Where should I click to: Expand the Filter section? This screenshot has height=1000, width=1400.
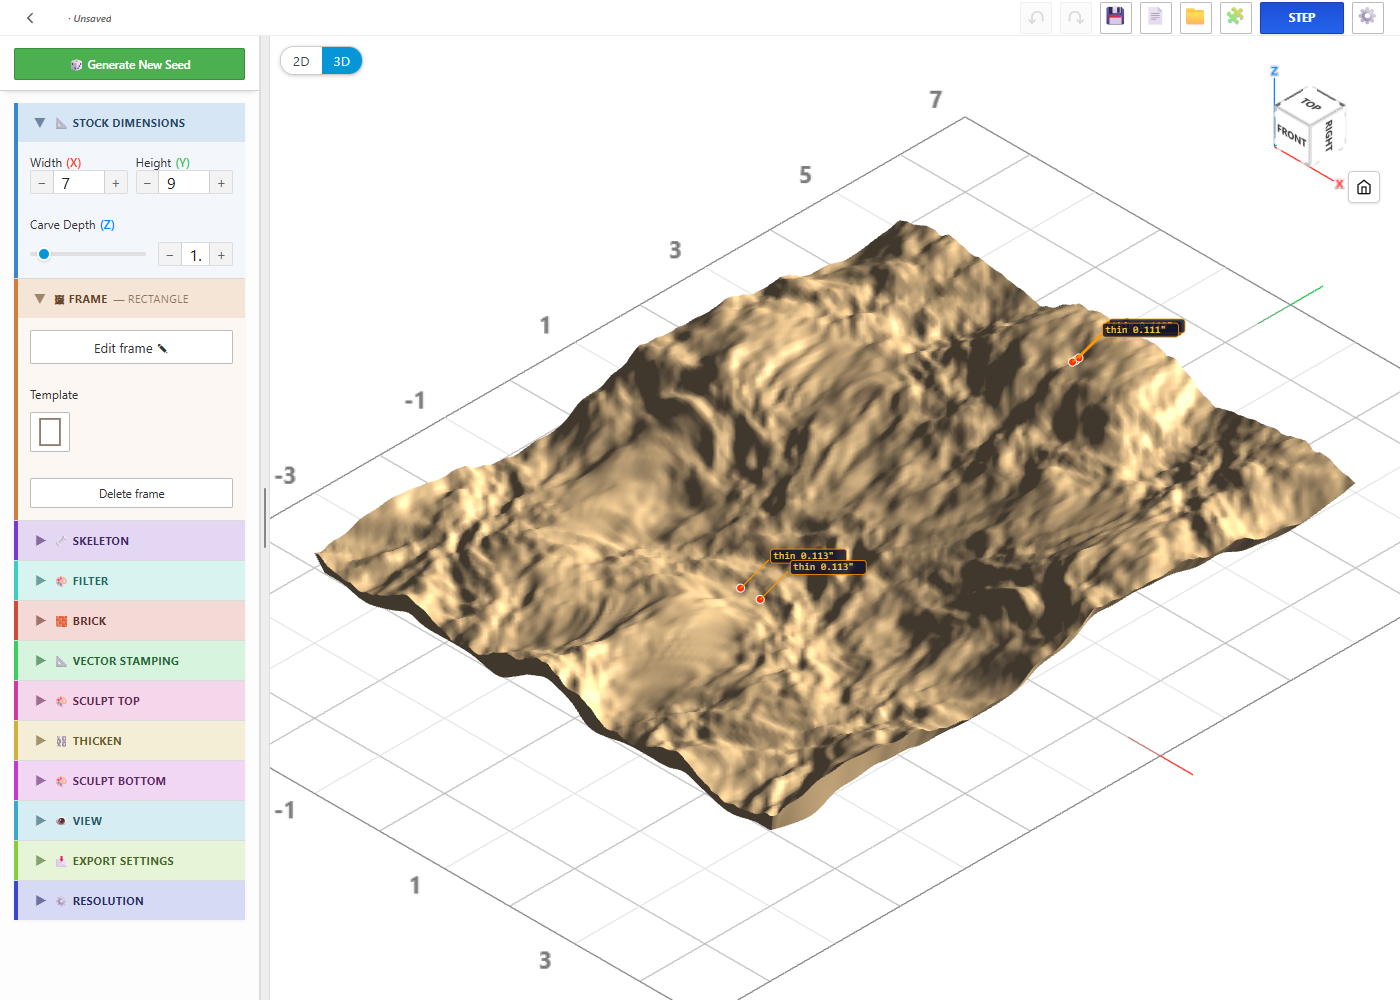click(130, 581)
